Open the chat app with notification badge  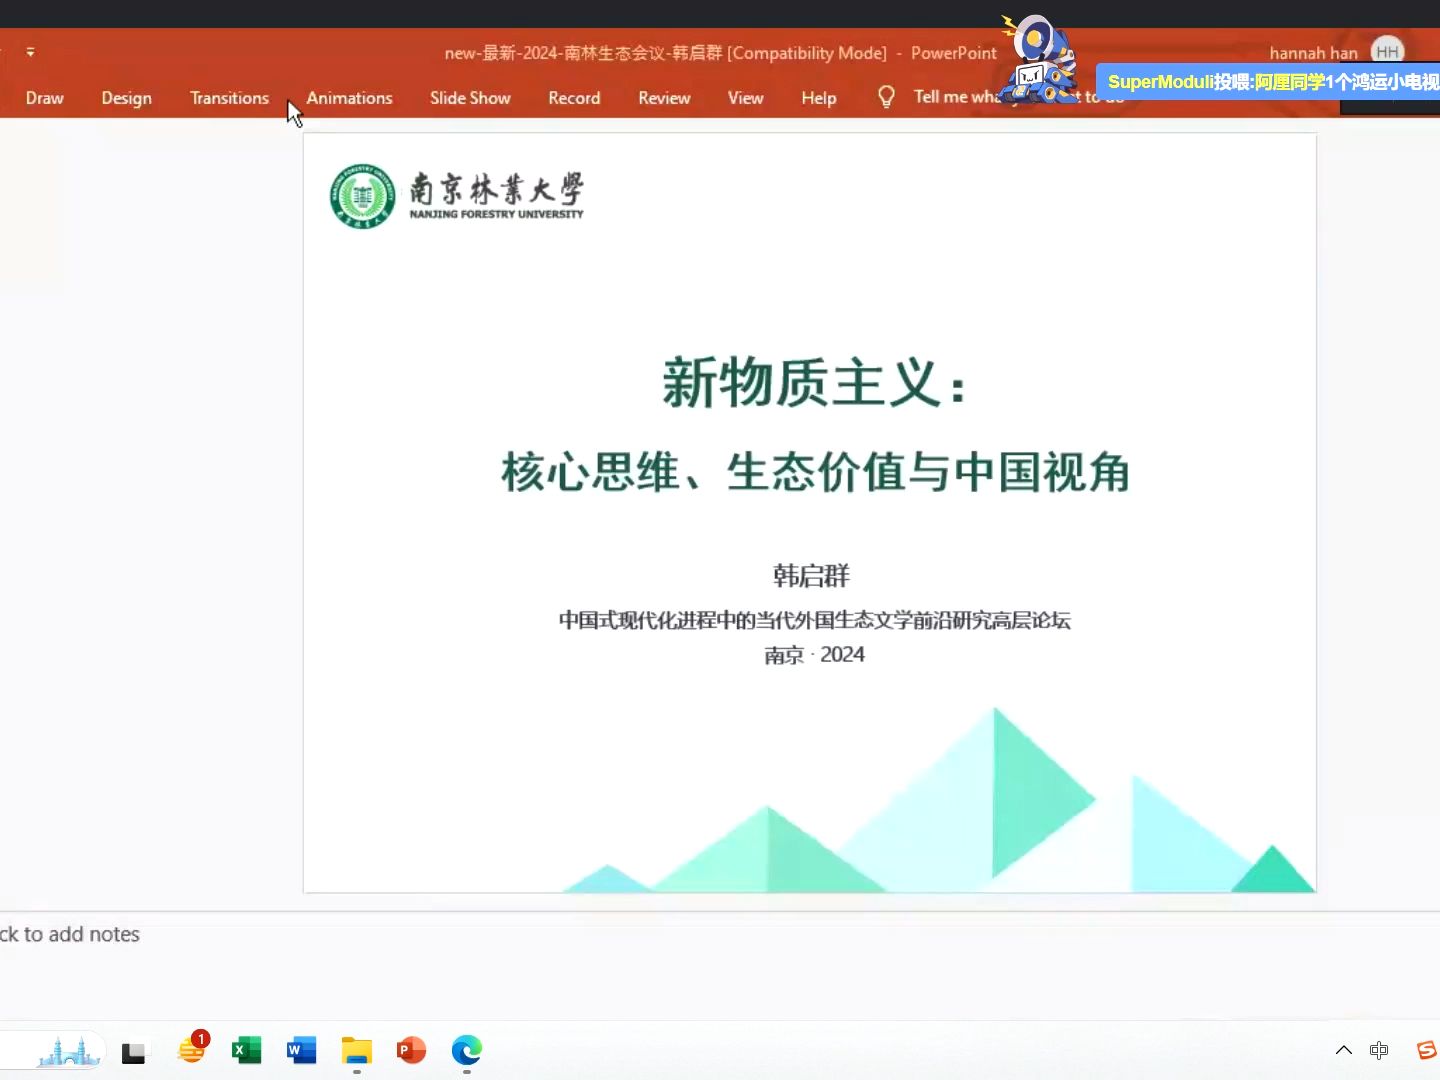[x=192, y=1051]
